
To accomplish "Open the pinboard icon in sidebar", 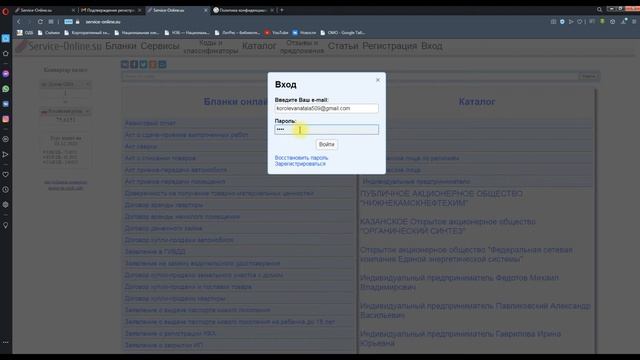I will click(6, 225).
